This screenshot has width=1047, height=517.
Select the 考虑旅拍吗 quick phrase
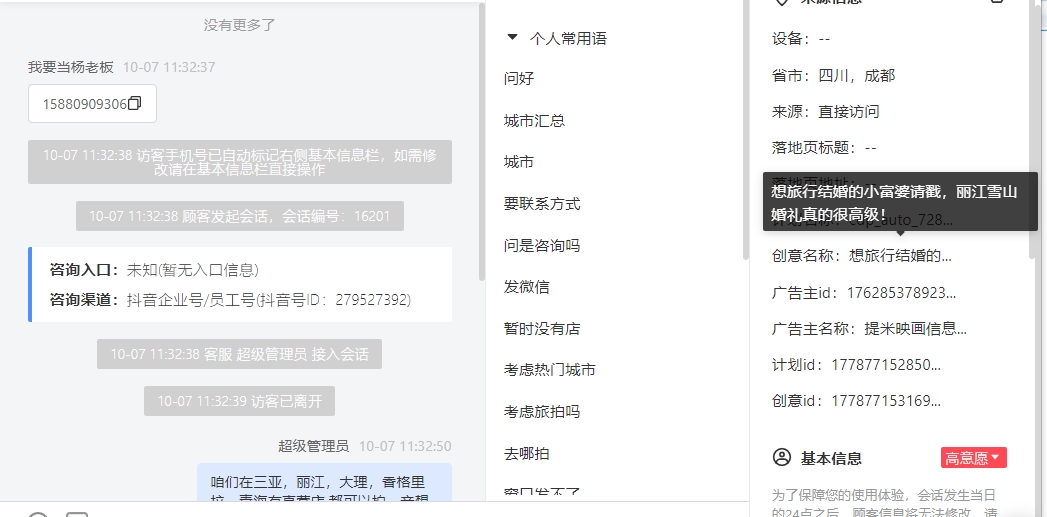click(542, 411)
